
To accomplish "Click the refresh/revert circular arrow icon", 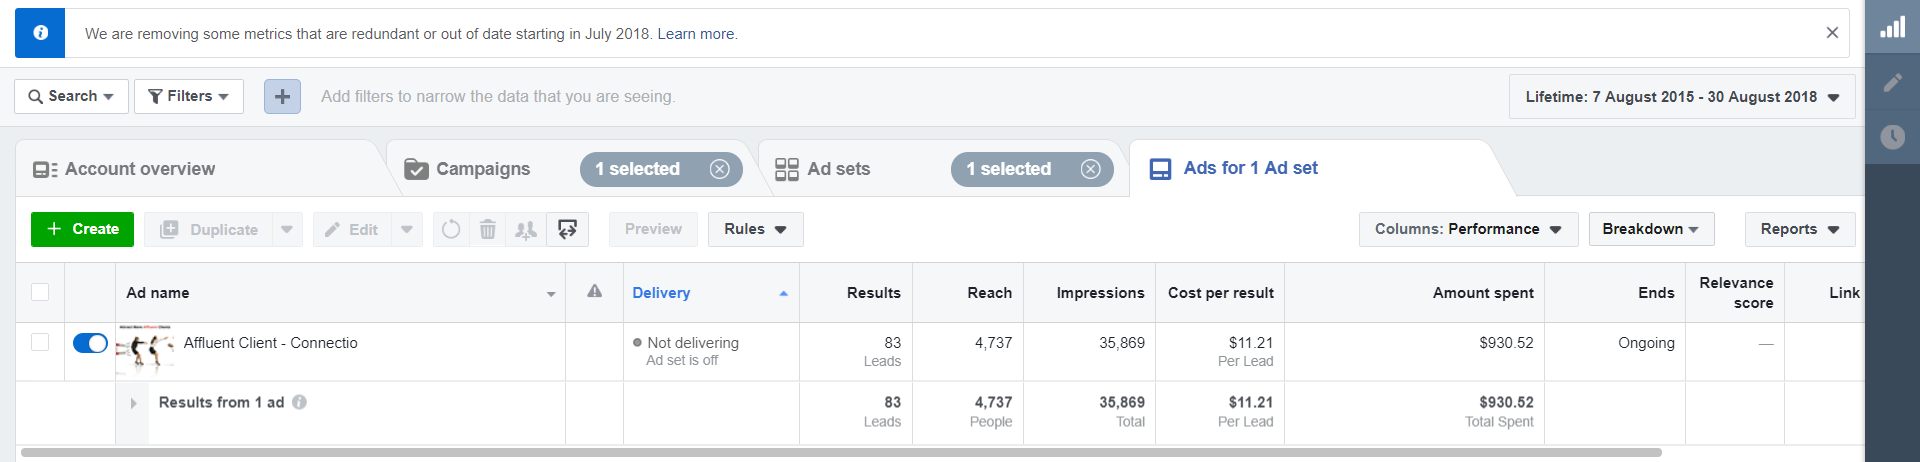I will click(451, 229).
